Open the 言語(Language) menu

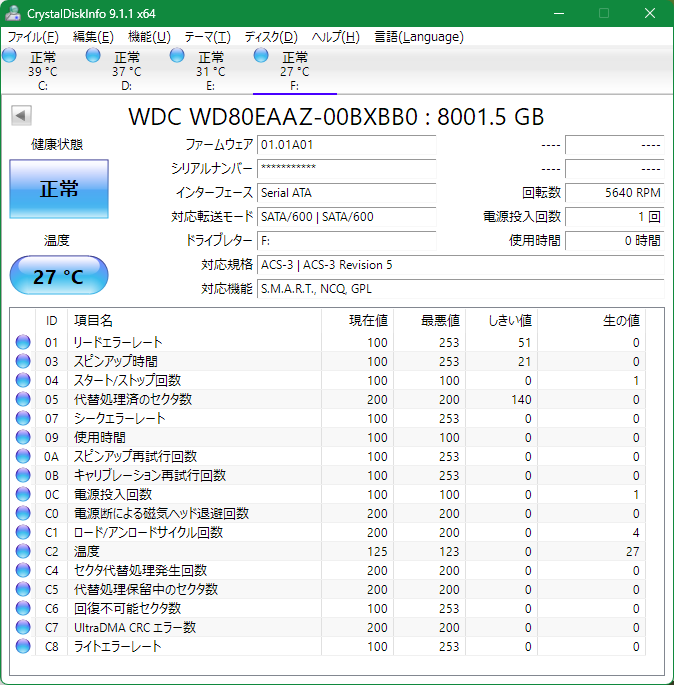419,37
